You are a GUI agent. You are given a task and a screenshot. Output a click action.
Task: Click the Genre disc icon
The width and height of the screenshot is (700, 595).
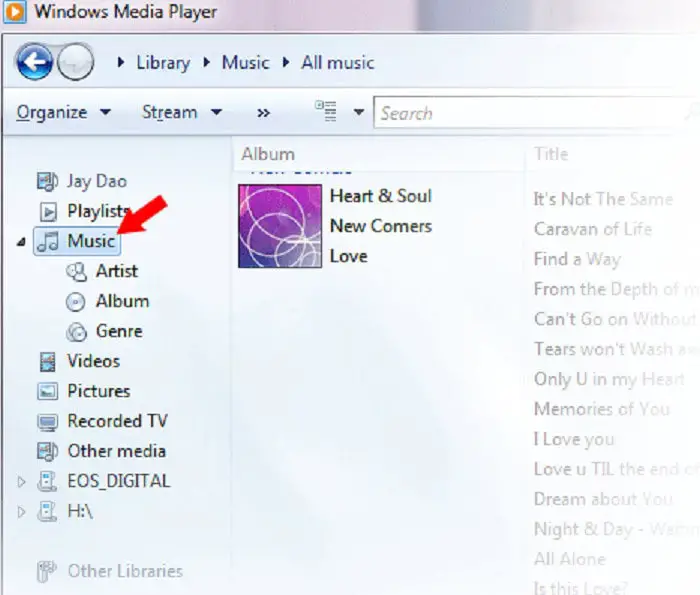(x=76, y=332)
